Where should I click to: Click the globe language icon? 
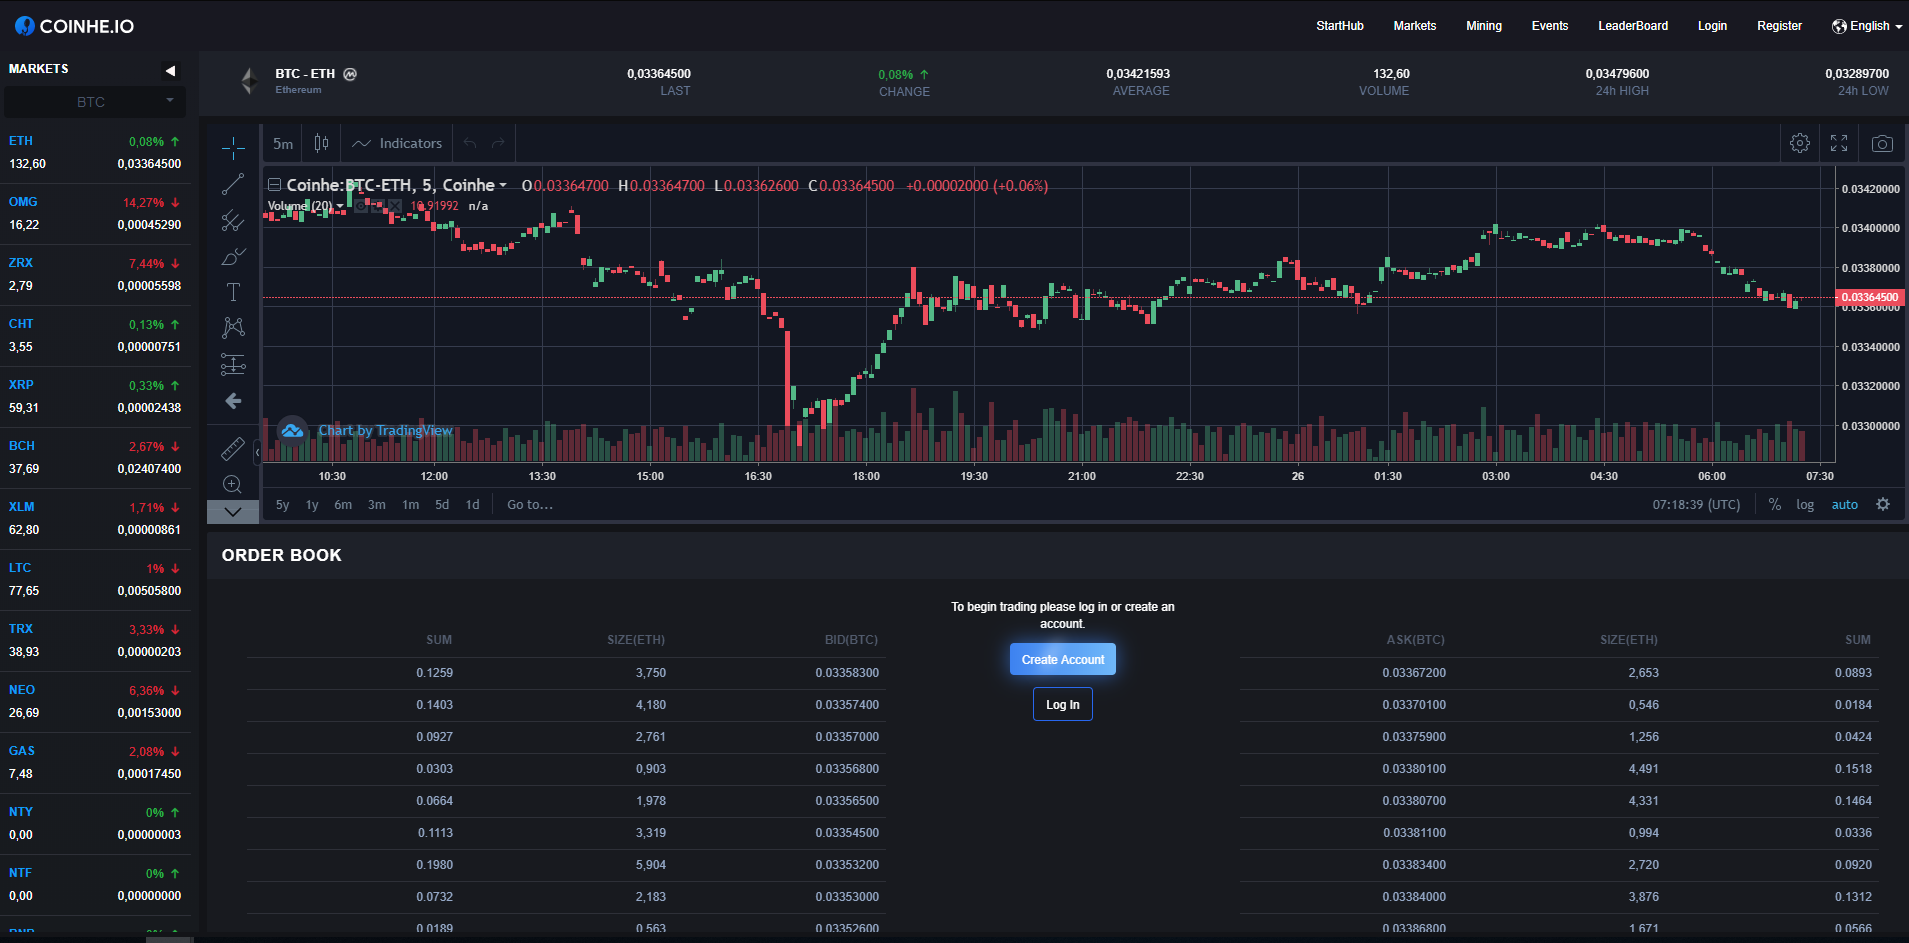(x=1839, y=26)
